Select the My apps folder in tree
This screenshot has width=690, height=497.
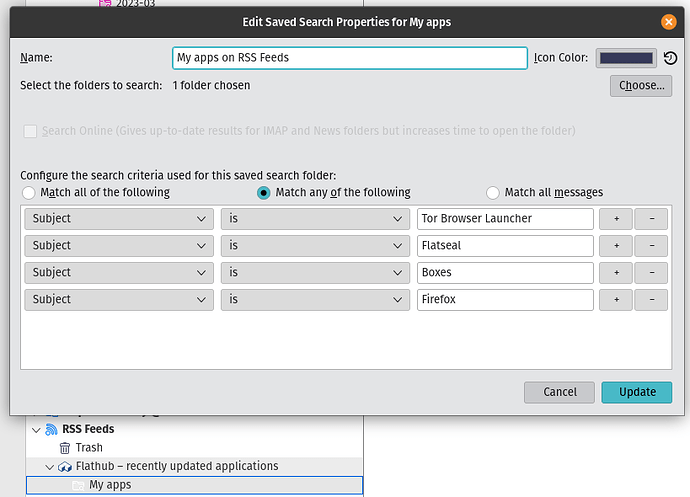pyautogui.click(x=194, y=485)
